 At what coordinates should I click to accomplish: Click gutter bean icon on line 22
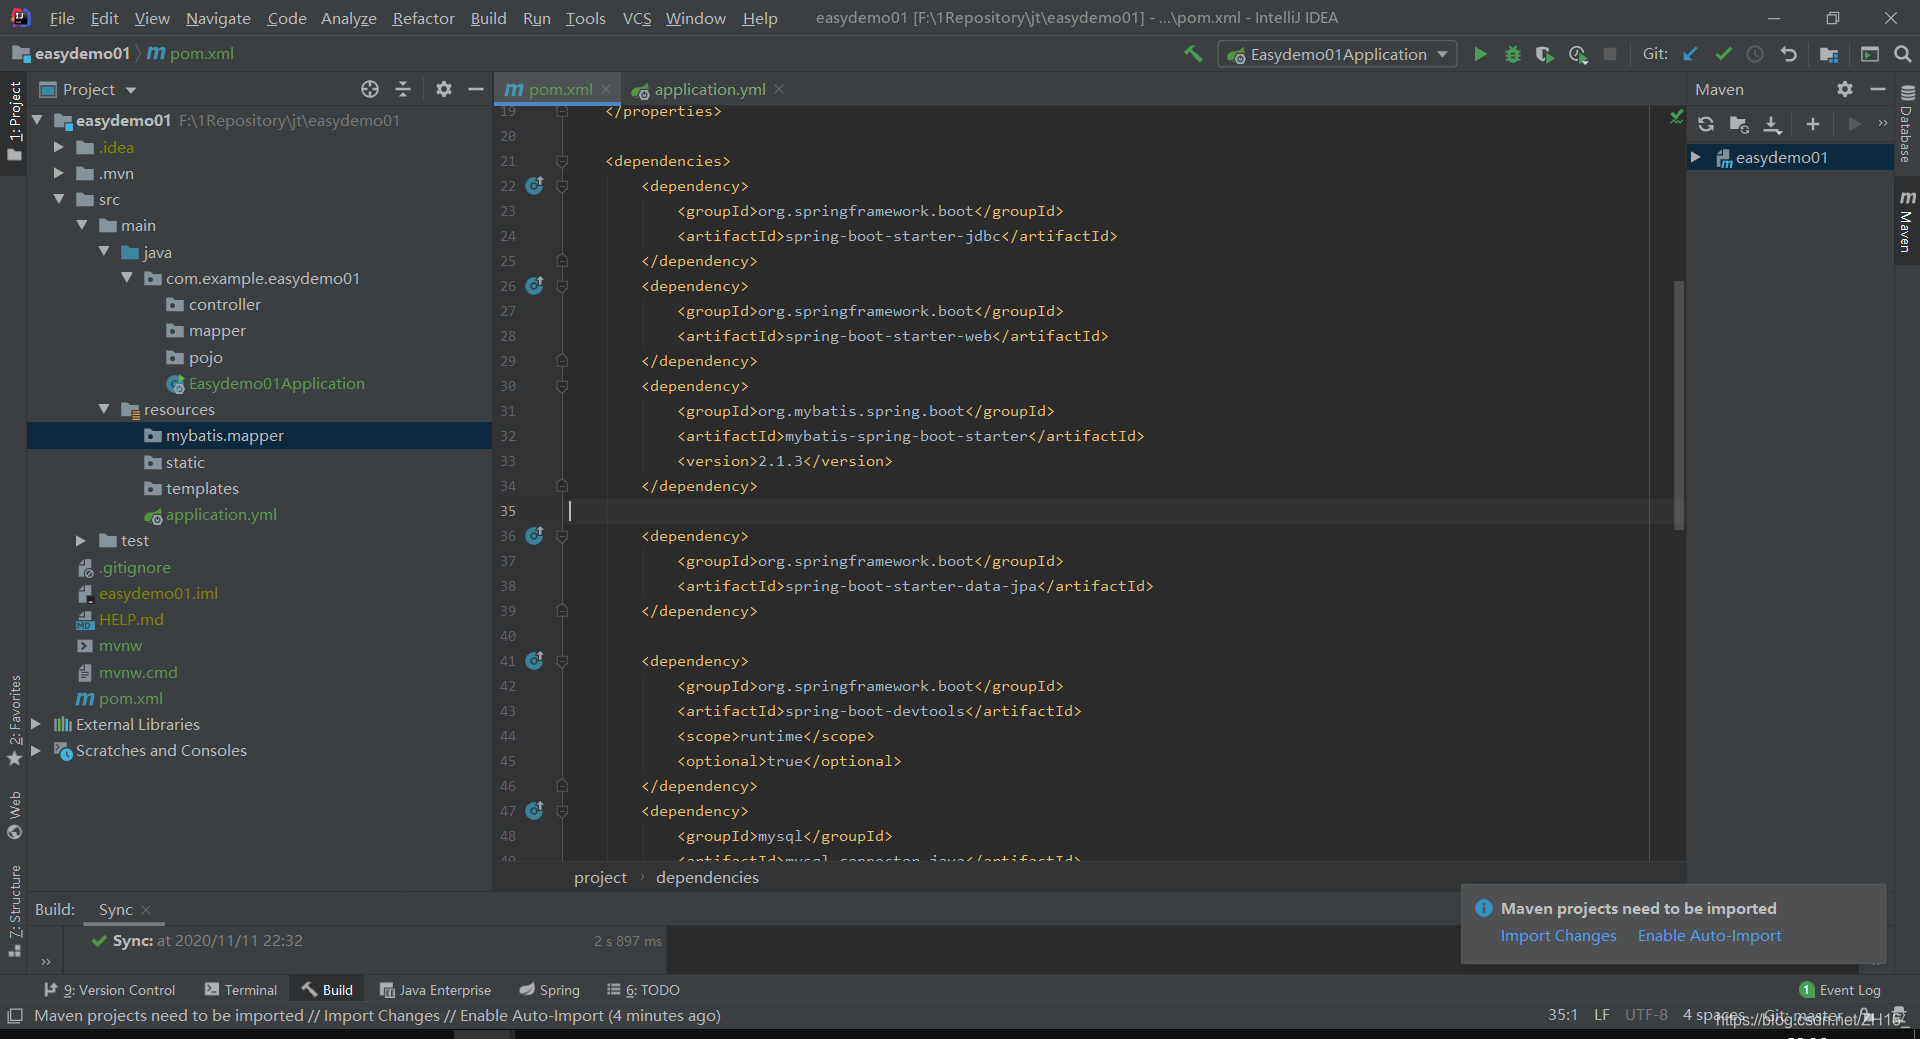[534, 185]
